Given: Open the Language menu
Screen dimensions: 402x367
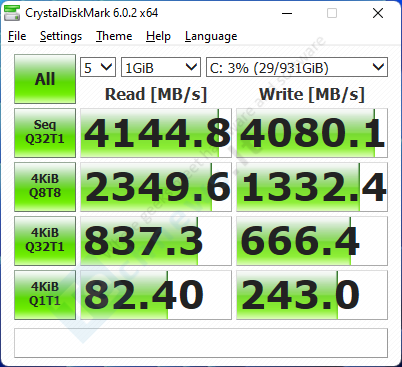Looking at the screenshot, I should [x=211, y=36].
